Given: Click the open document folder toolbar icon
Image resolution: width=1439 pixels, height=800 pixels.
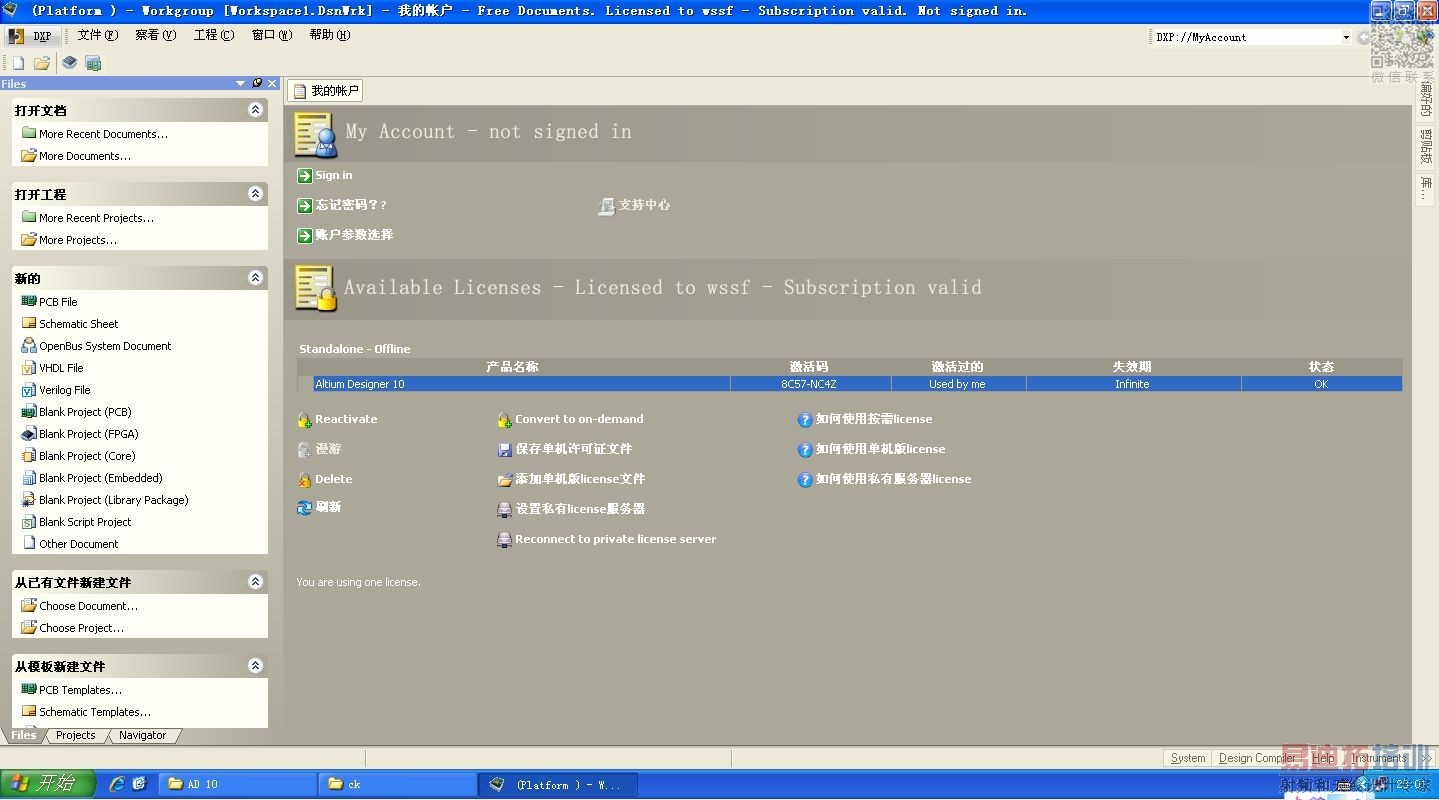Looking at the screenshot, I should pos(42,63).
